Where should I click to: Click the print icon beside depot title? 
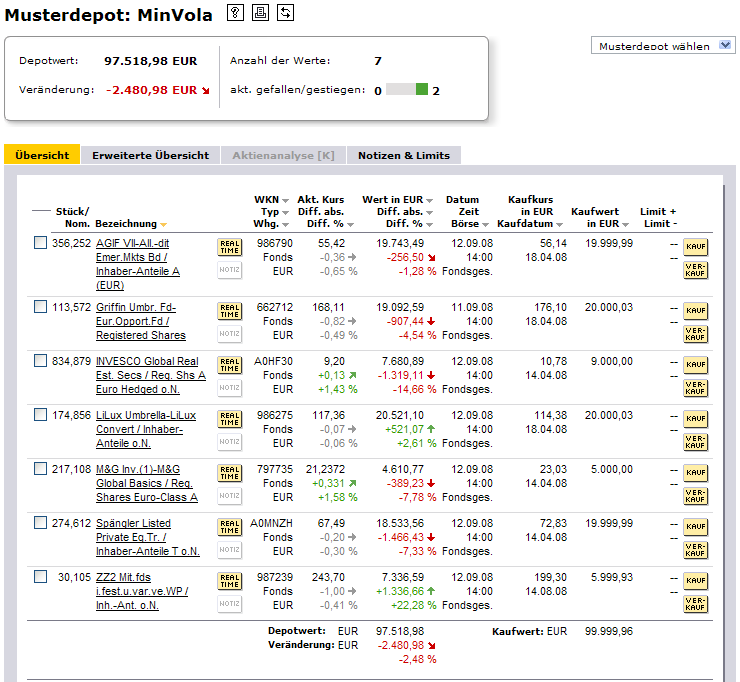[260, 12]
